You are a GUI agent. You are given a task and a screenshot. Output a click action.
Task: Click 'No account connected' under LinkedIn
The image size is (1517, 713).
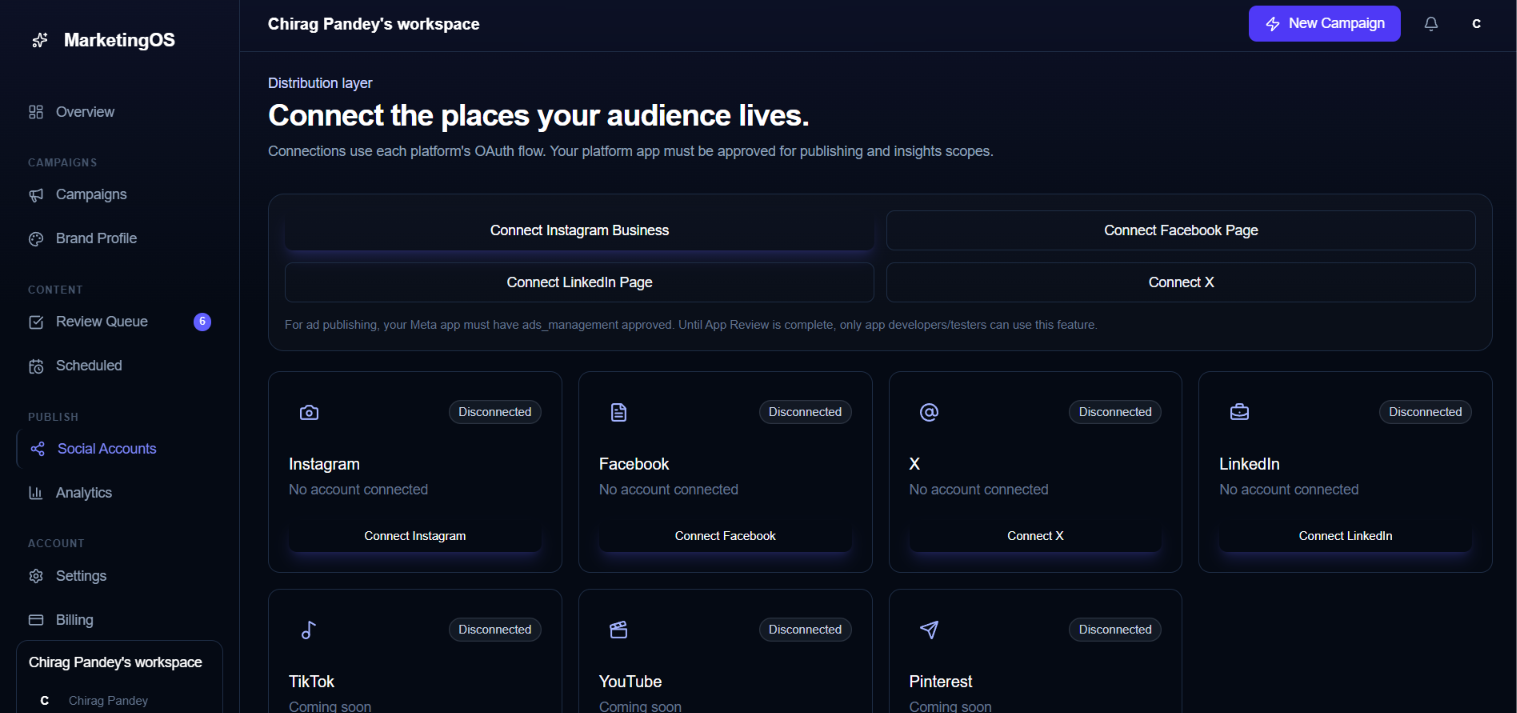click(x=1289, y=490)
